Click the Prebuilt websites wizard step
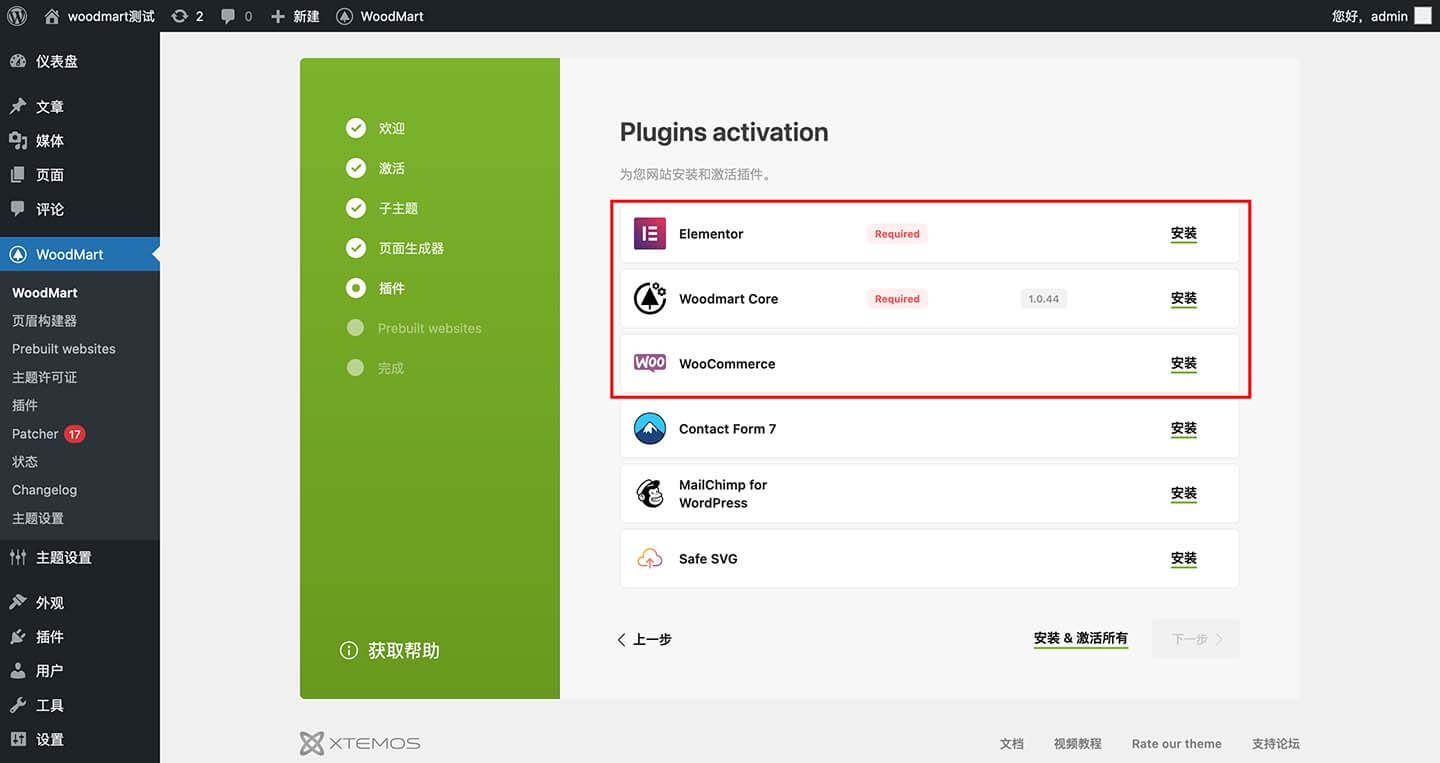The image size is (1440, 763). [414, 328]
